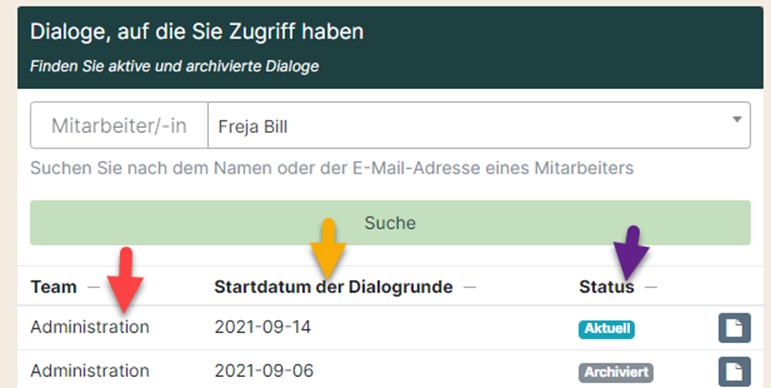Screen dimensions: 771x388
Task: Click sort icon beside Startdatum der Dialogrunde
Action: 470,287
